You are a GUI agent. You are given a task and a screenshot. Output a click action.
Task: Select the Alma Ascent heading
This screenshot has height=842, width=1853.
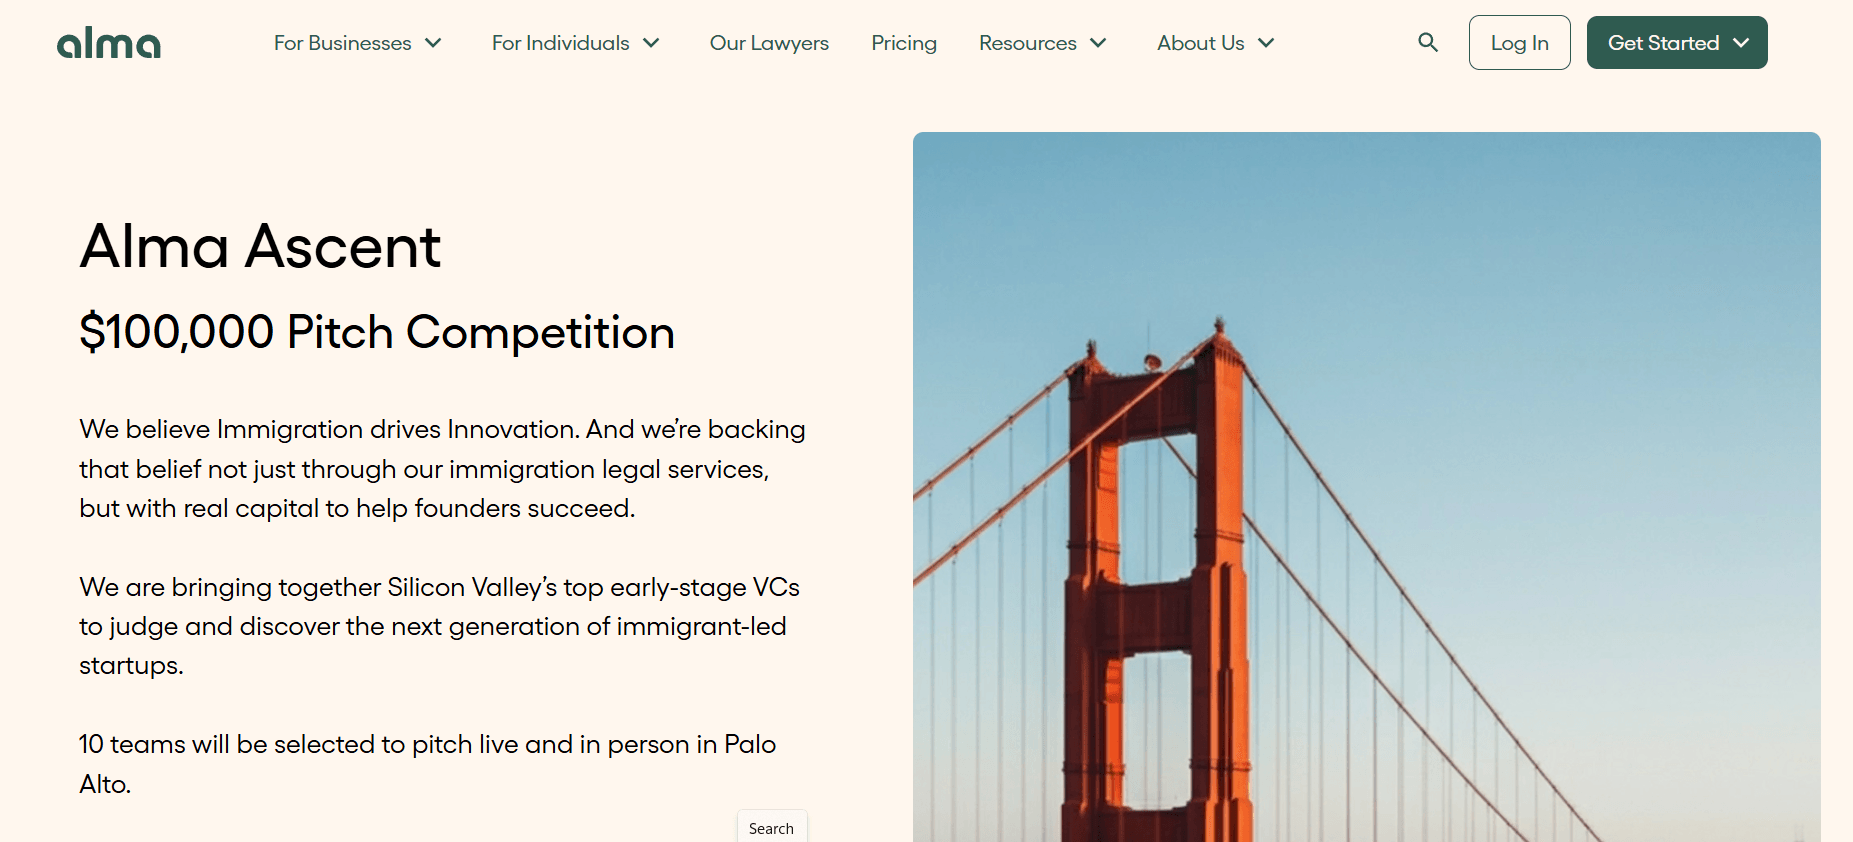point(260,246)
